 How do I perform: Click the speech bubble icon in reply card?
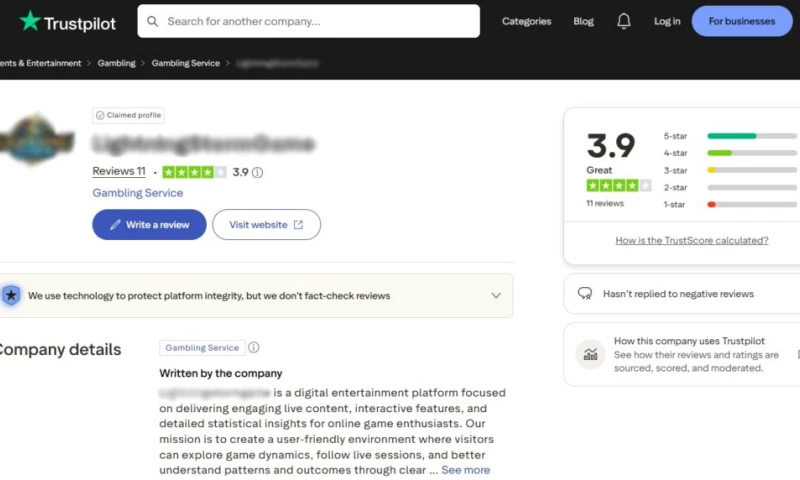tap(585, 294)
